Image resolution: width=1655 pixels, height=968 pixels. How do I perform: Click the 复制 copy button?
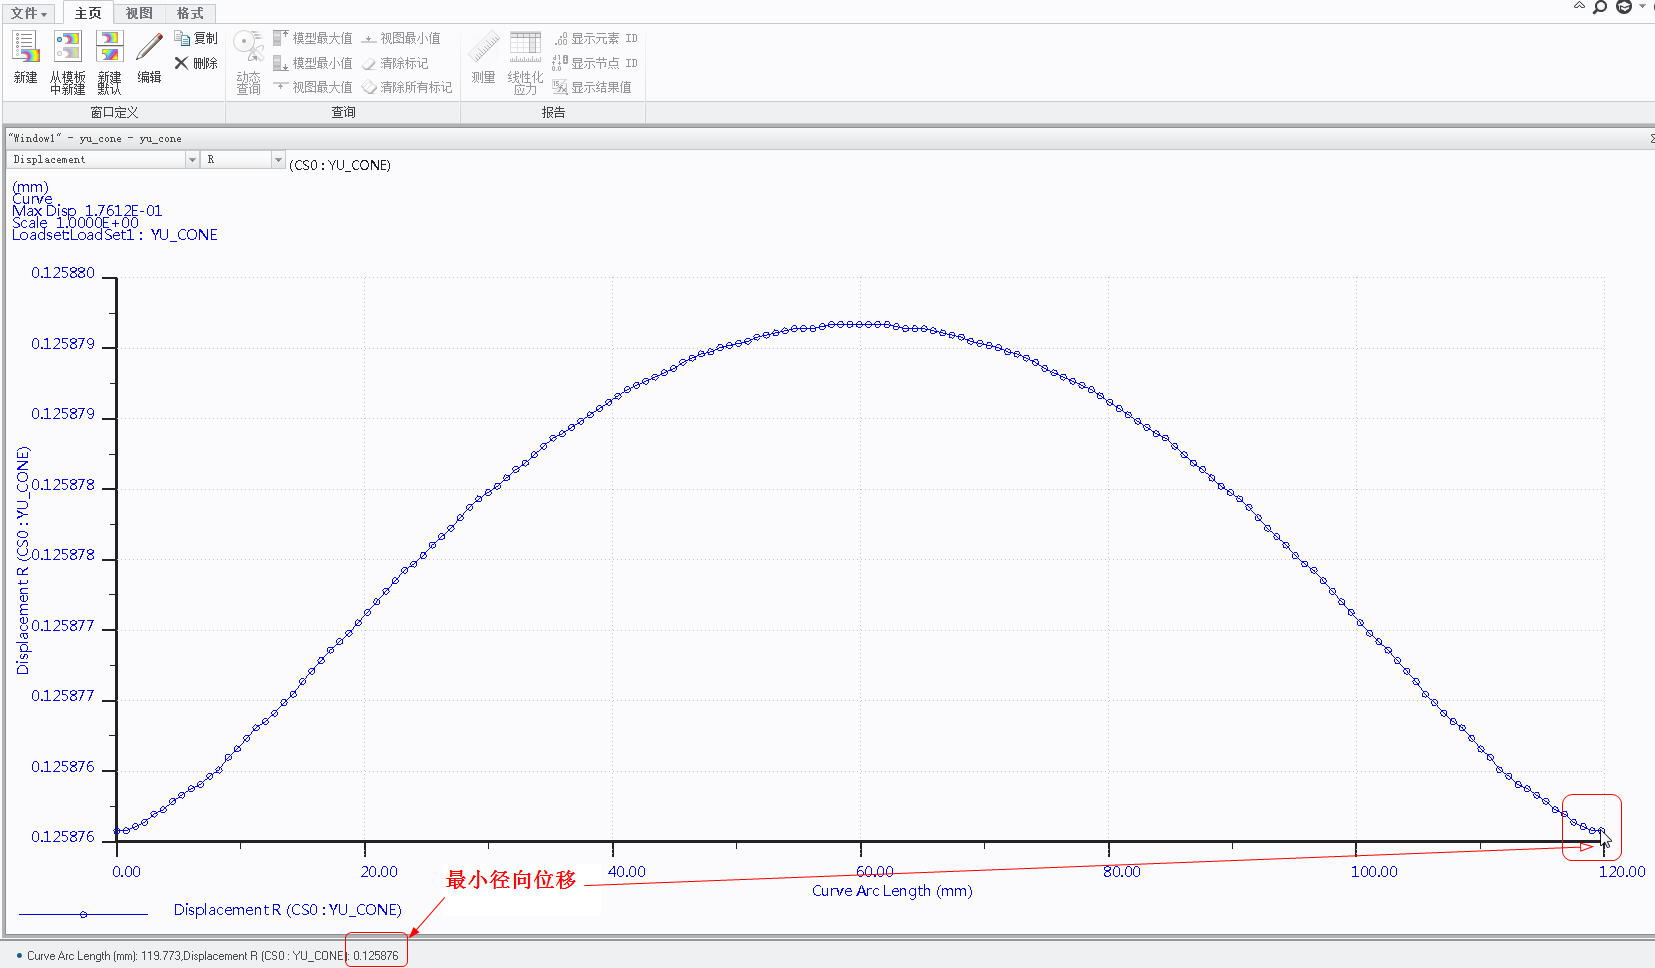click(x=196, y=38)
